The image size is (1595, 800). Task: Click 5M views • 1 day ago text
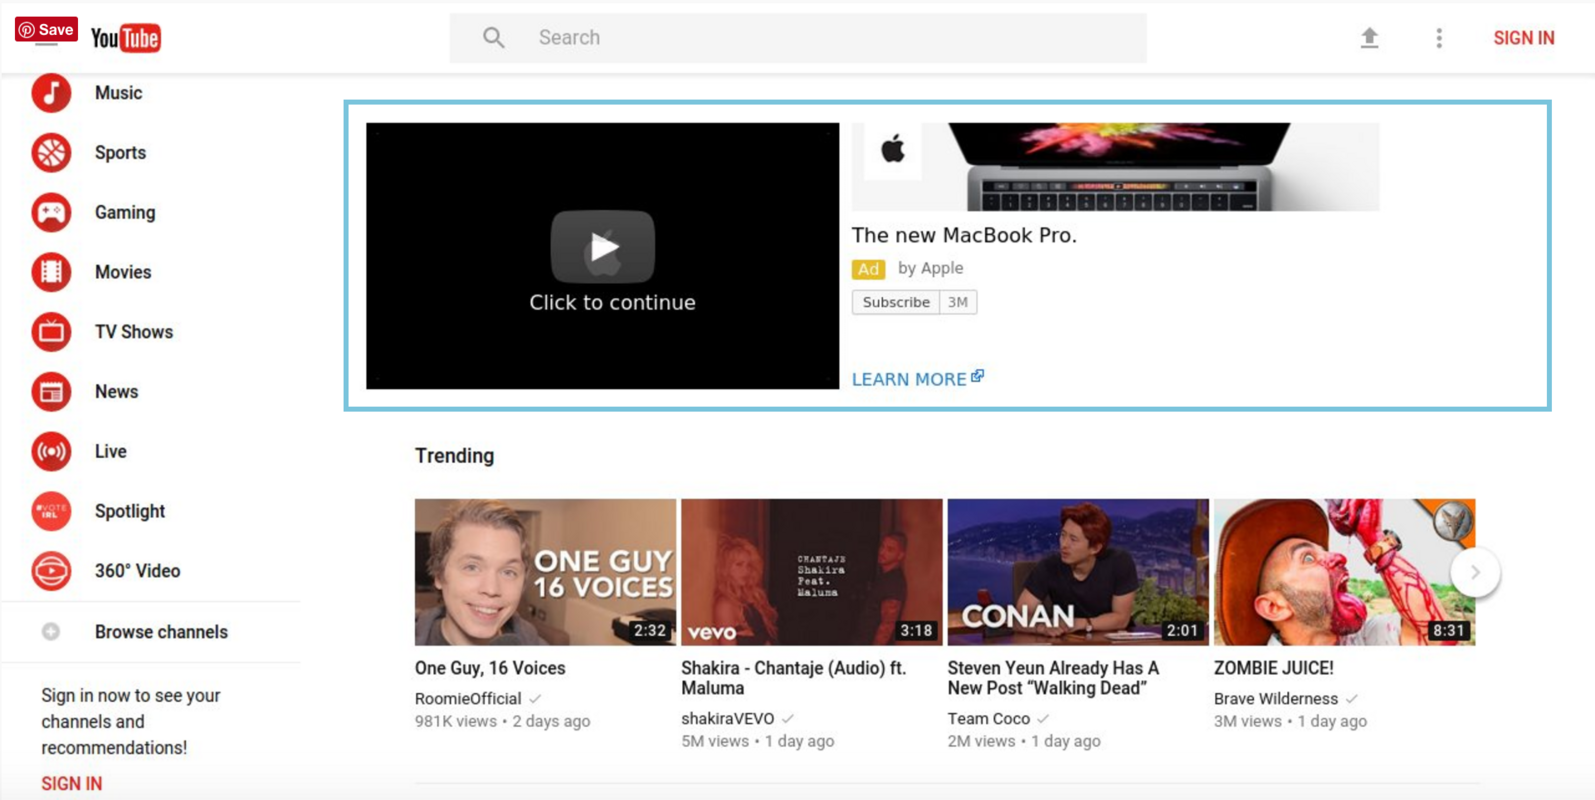coord(757,741)
